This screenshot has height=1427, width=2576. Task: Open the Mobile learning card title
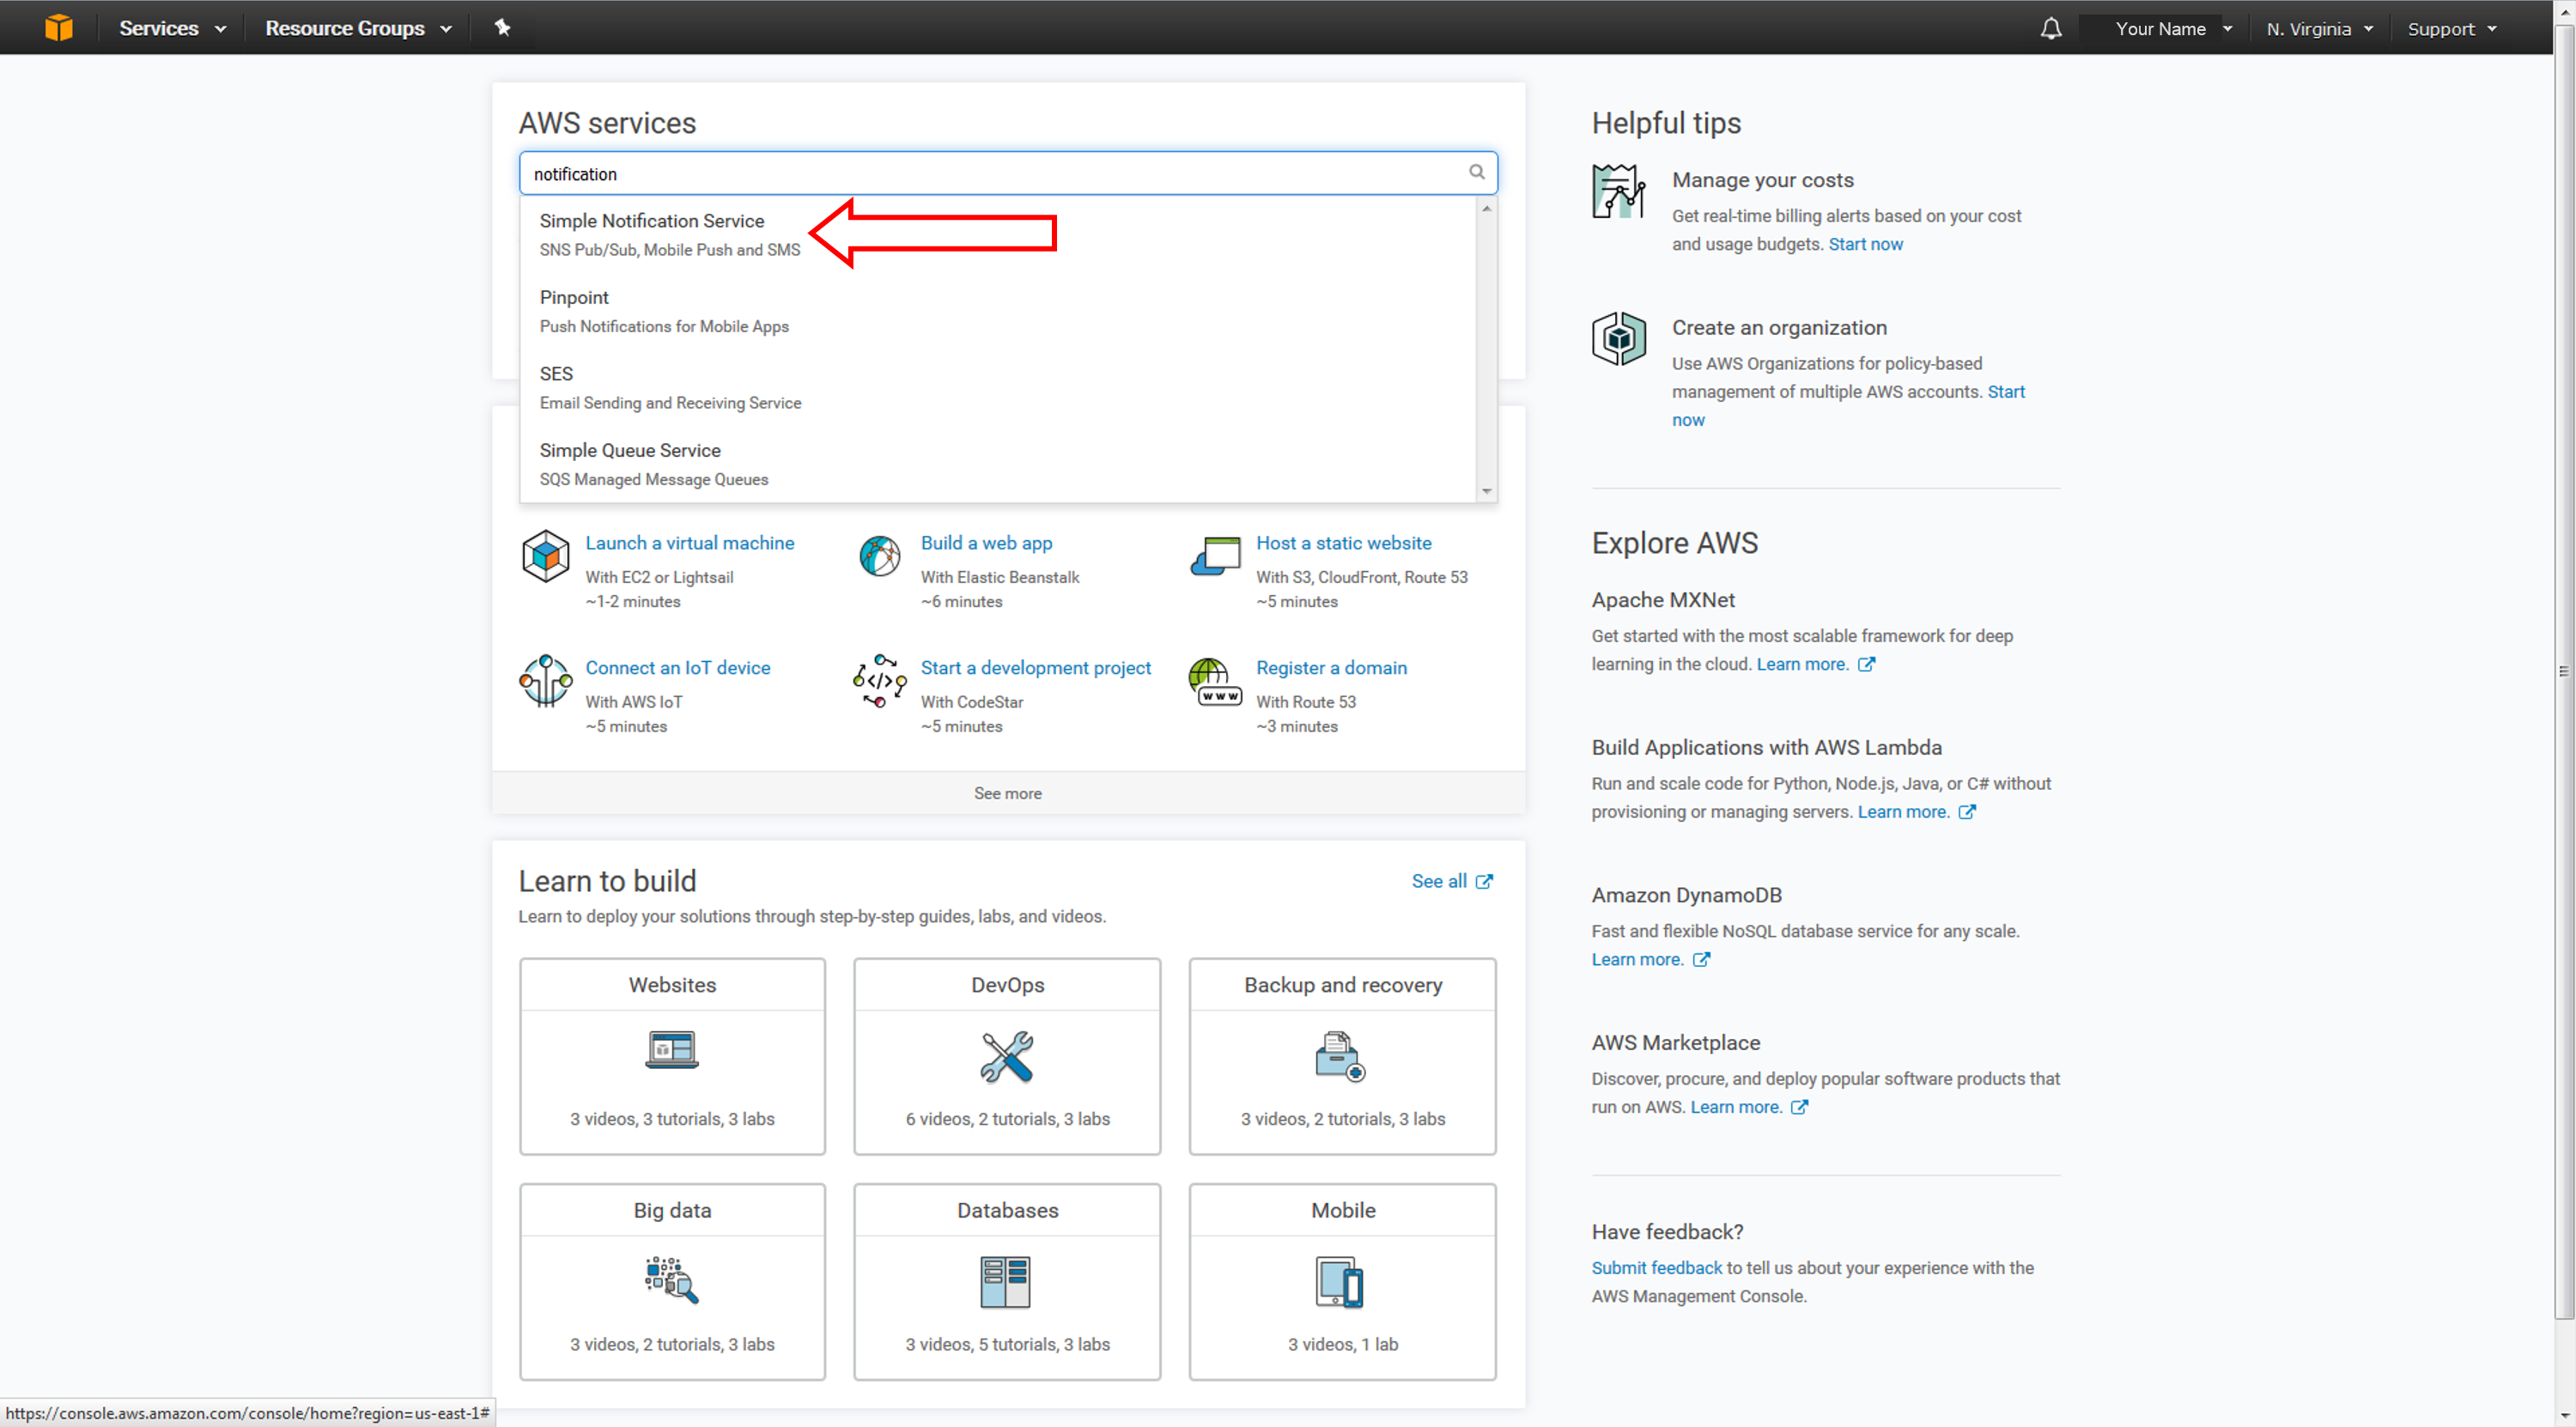coord(1342,1210)
